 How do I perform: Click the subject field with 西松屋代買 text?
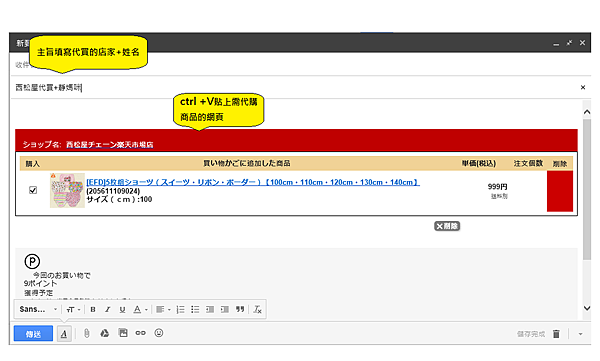tap(295, 88)
